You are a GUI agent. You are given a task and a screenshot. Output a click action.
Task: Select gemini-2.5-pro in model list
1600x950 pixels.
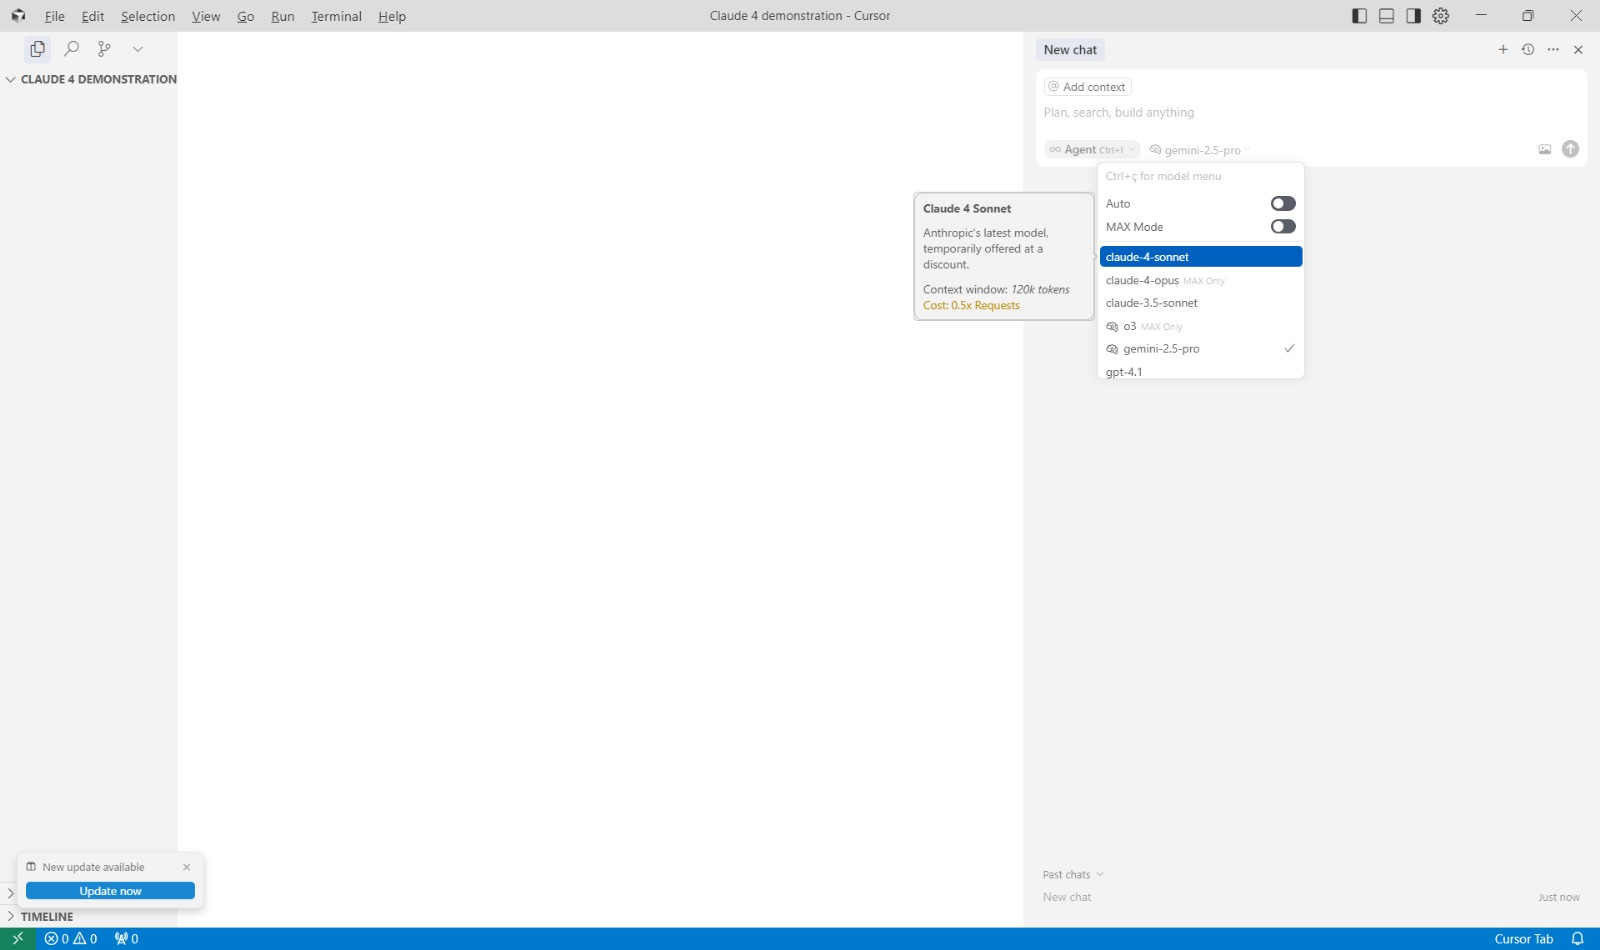pyautogui.click(x=1201, y=349)
